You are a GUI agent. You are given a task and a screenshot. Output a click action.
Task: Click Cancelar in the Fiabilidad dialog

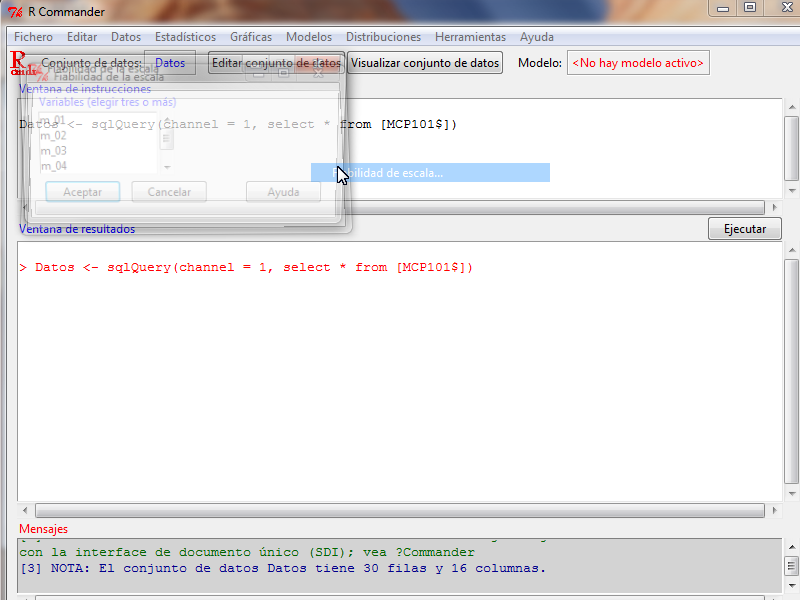169,192
